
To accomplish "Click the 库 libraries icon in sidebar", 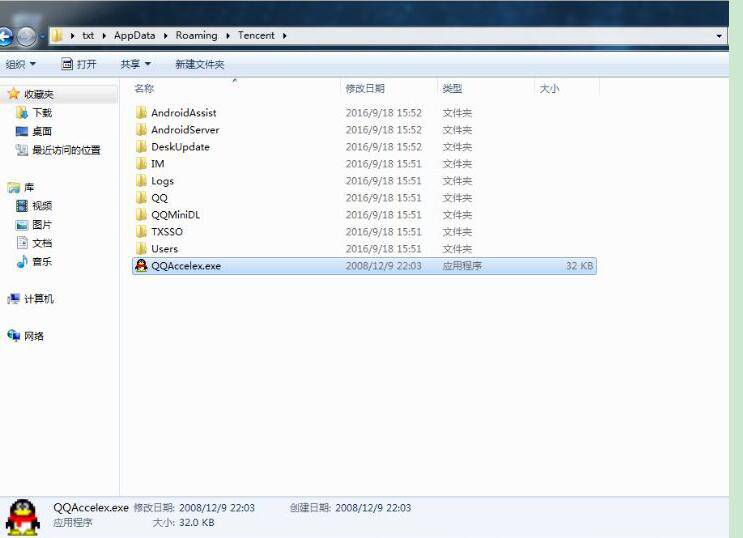I will click(14, 188).
